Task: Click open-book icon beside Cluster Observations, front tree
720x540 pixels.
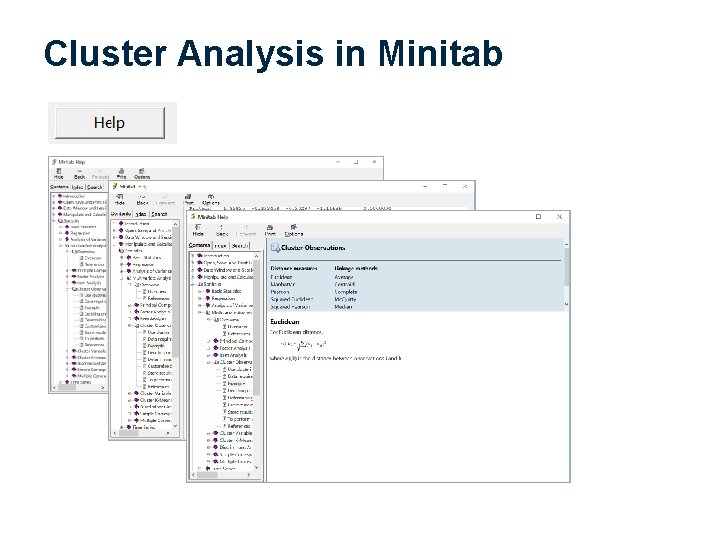Action: click(x=216, y=362)
